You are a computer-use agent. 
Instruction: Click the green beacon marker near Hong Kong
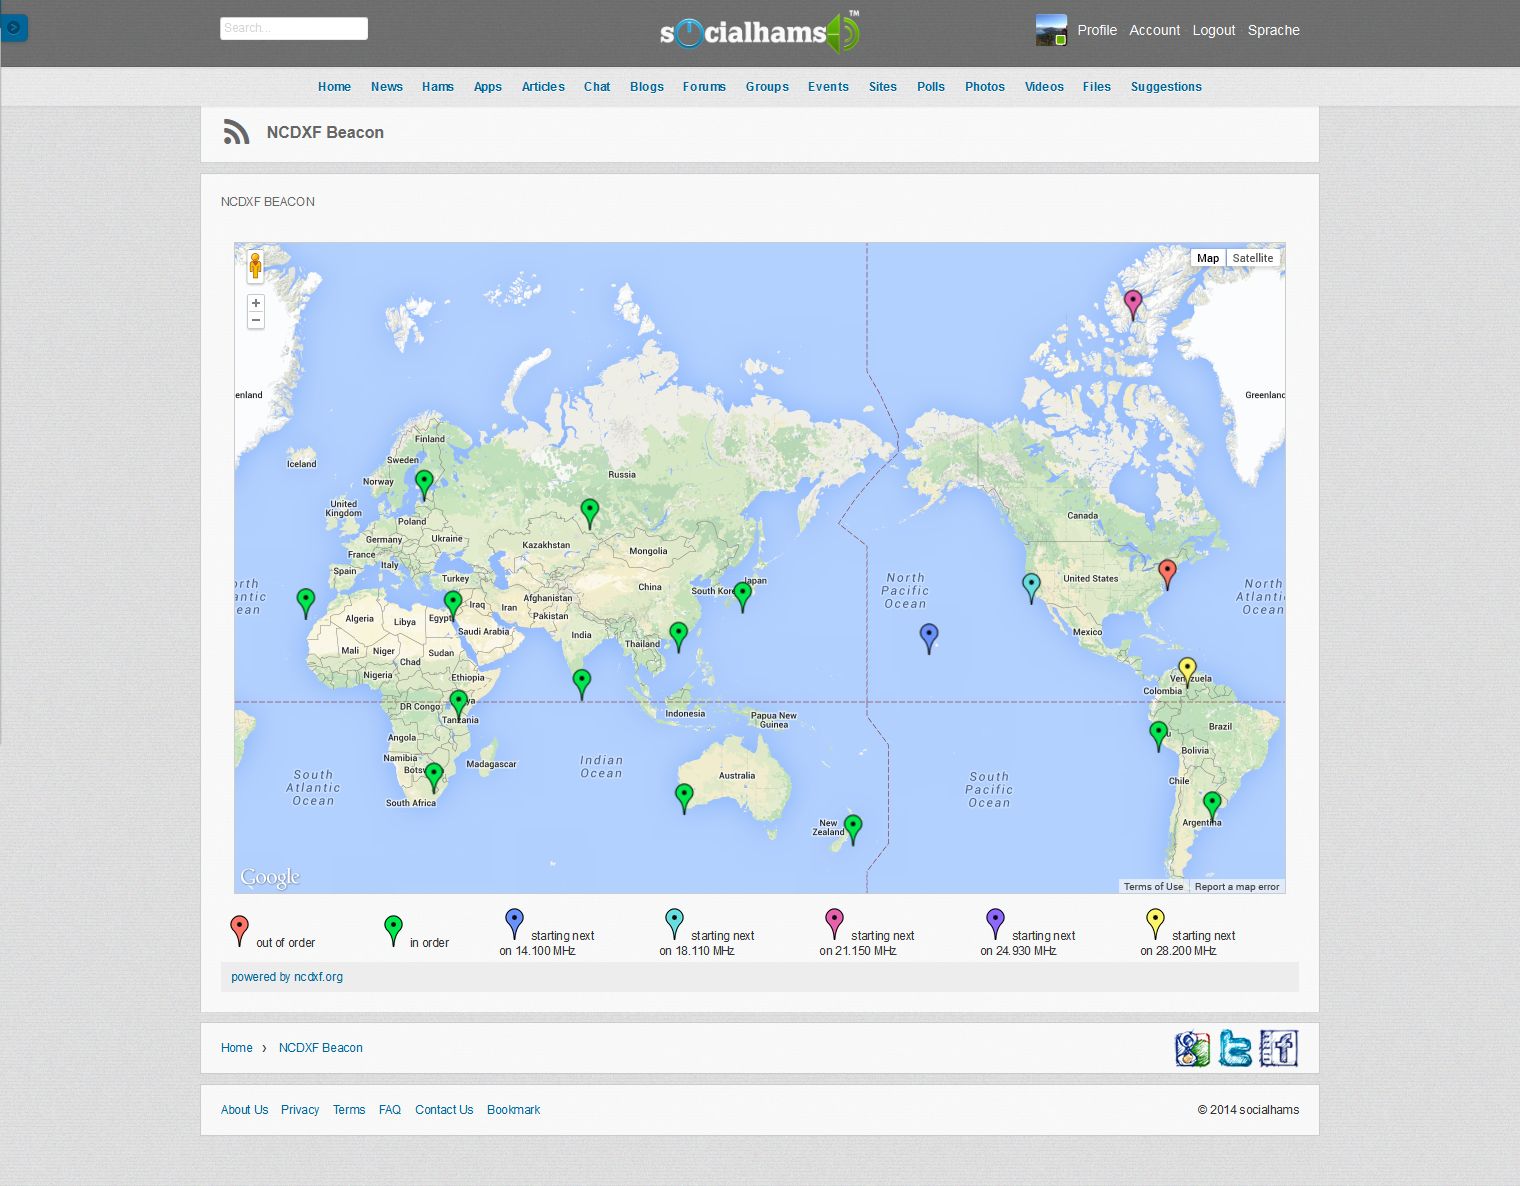[x=679, y=636]
